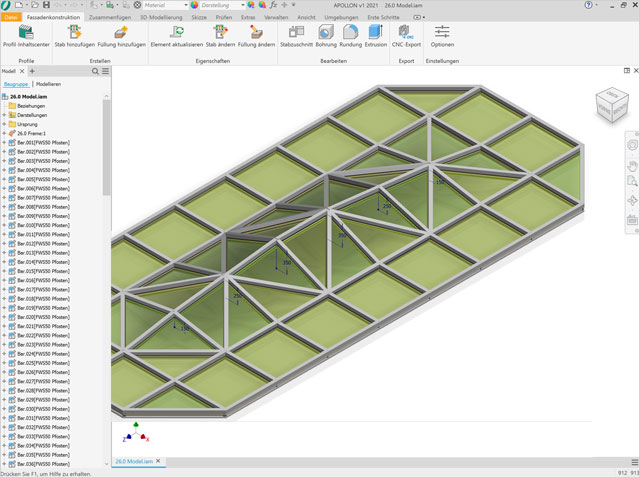Viewport: 640px width, 478px height.
Task: Expand the 26.0 Frame:1 tree node
Action: click(4, 132)
